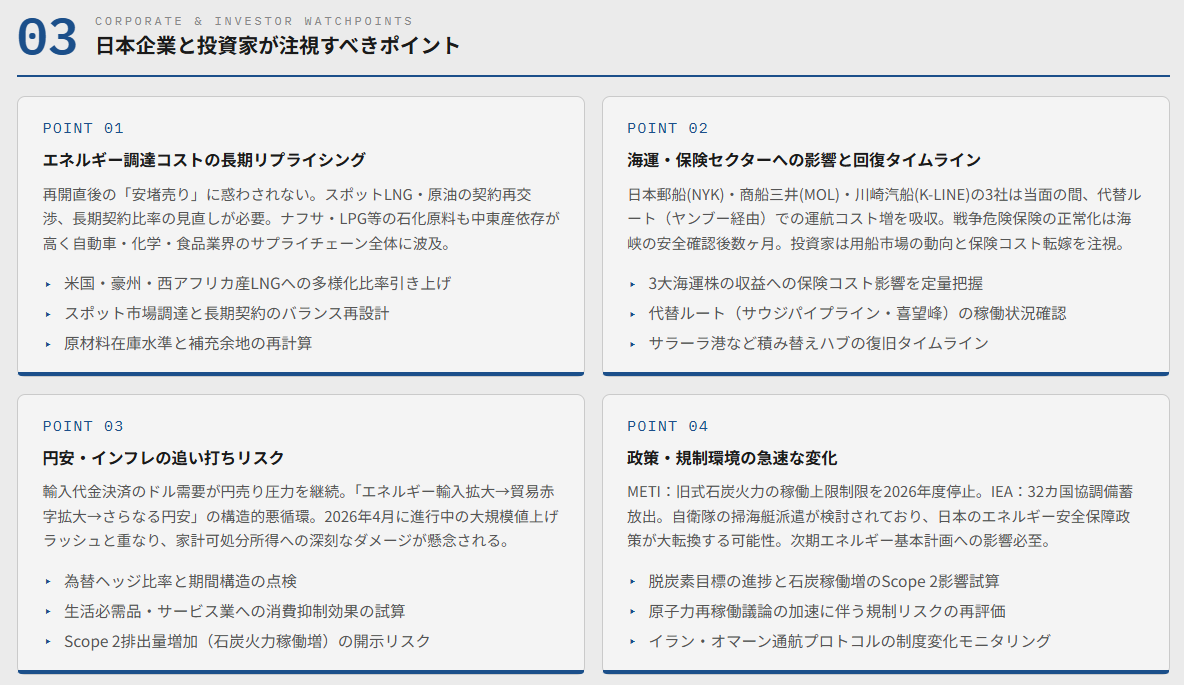Open the 政策・規制環境の急速な変化 card title
Image resolution: width=1184 pixels, height=685 pixels.
coord(732,458)
